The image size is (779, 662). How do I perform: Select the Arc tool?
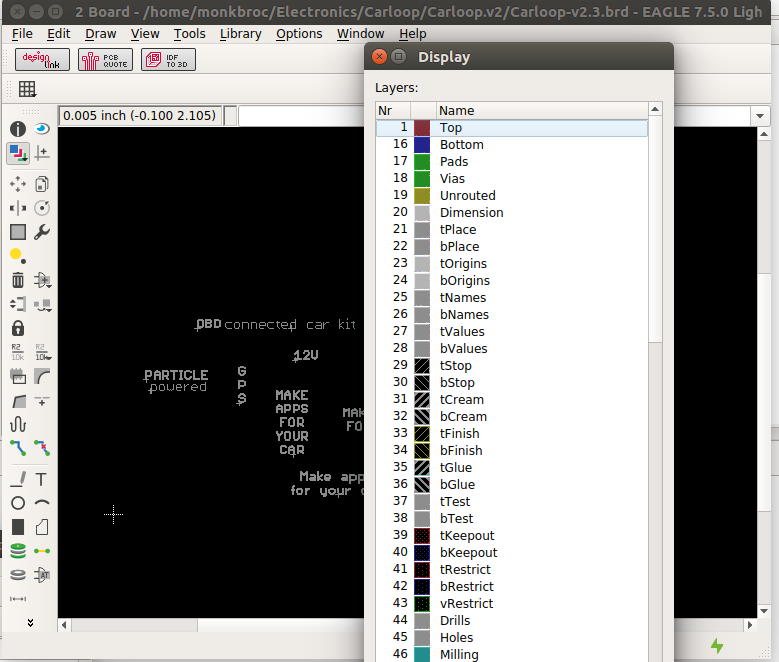point(42,503)
